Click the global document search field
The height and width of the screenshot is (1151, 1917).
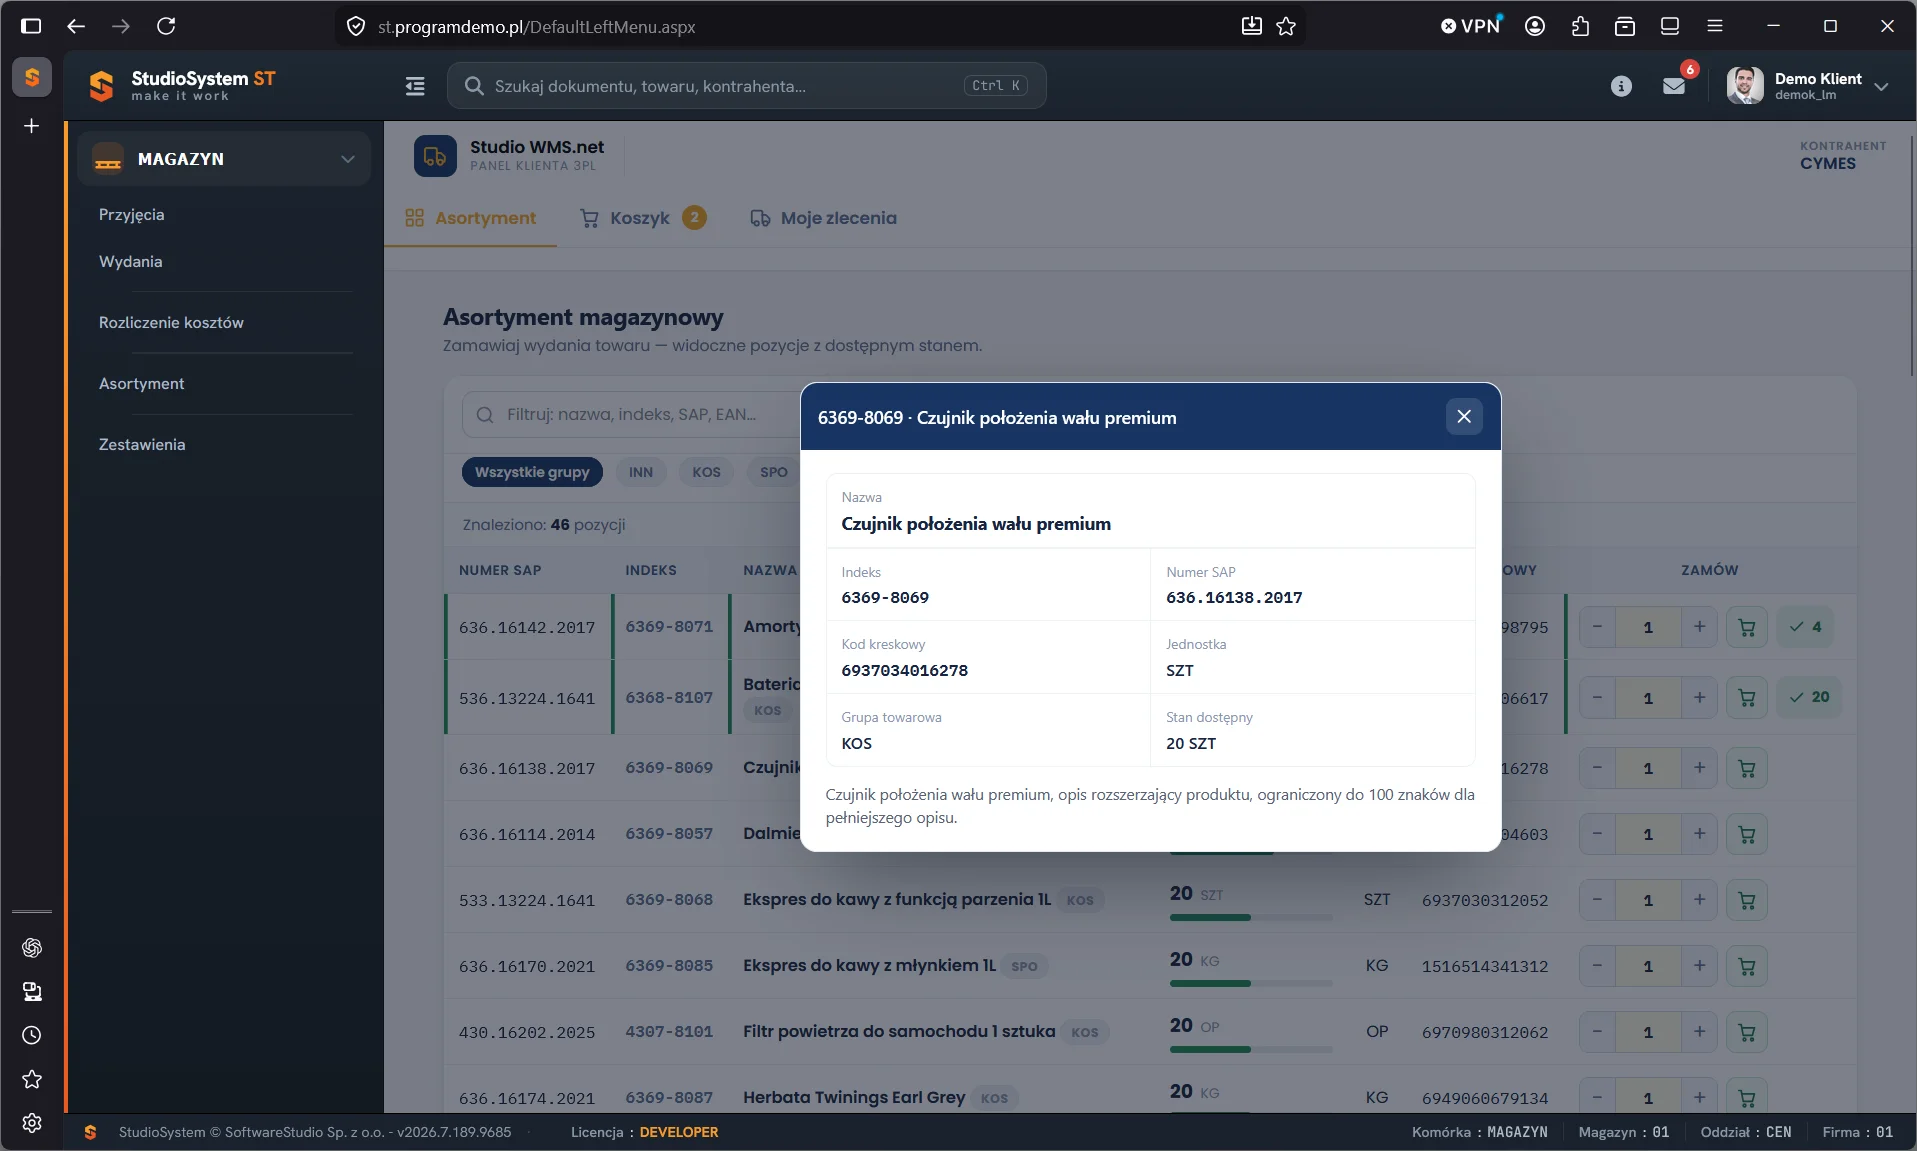pyautogui.click(x=746, y=86)
